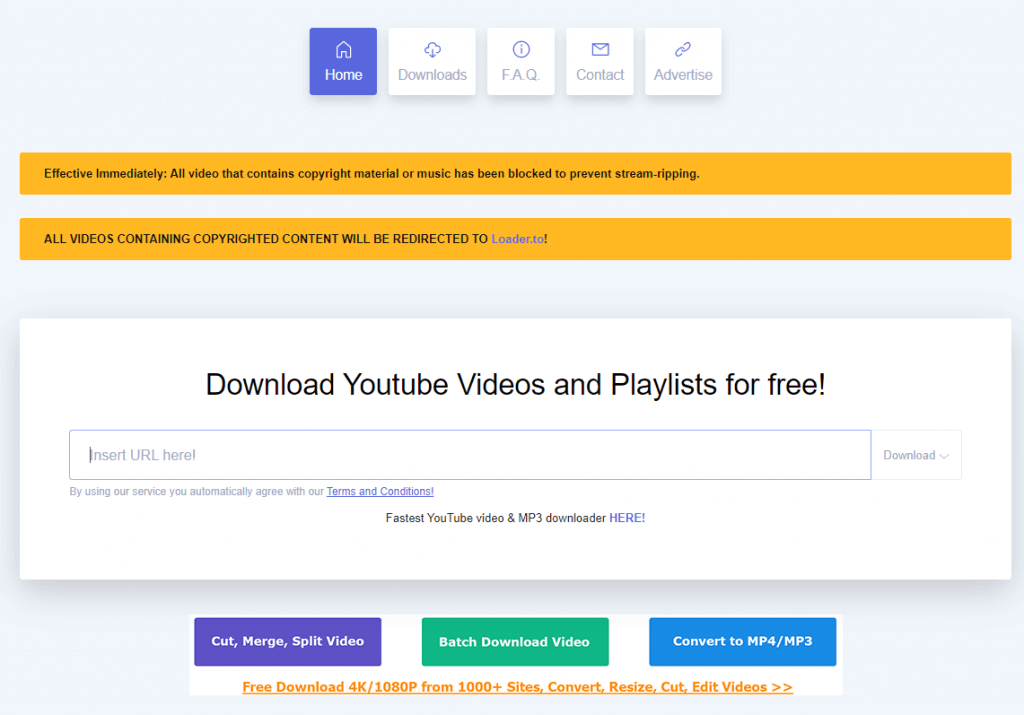1024x715 pixels.
Task: Switch to the Contact tab
Action: click(599, 62)
